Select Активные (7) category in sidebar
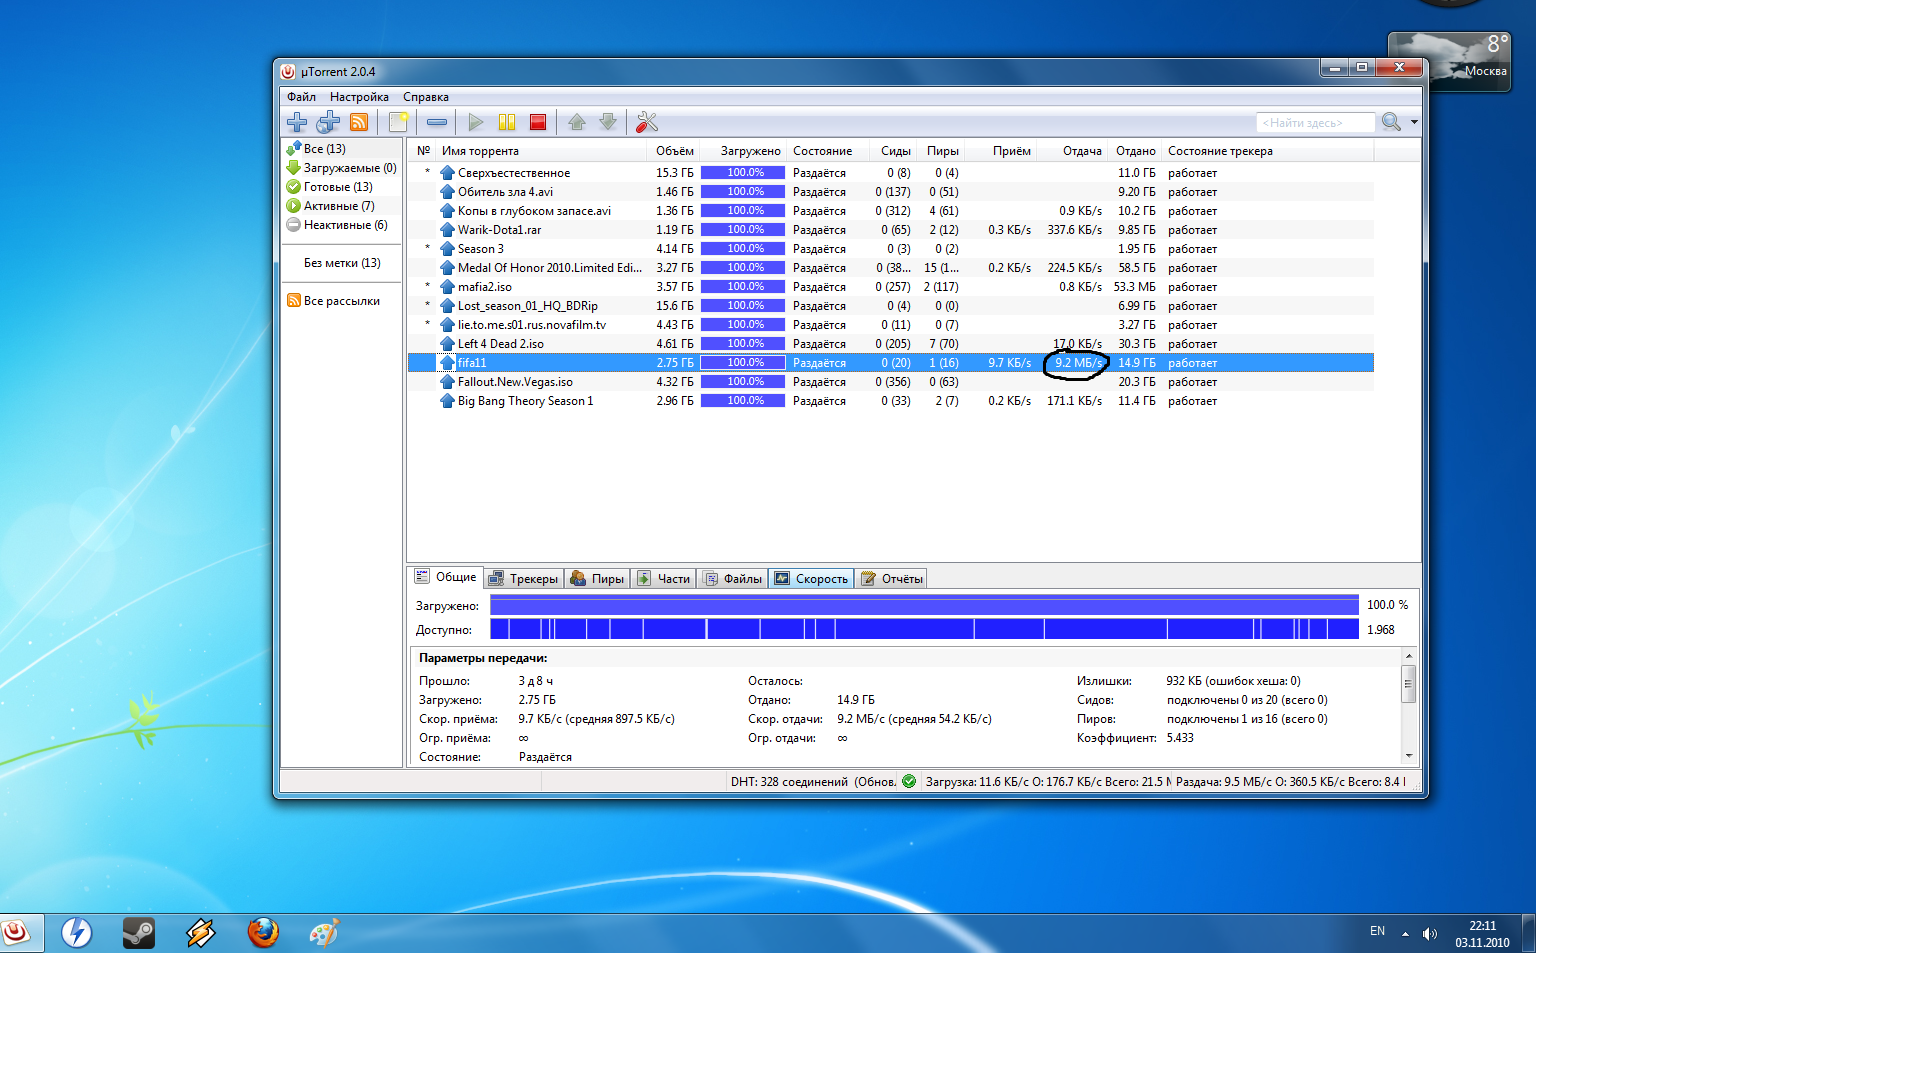1920x1080 pixels. pyautogui.click(x=338, y=206)
